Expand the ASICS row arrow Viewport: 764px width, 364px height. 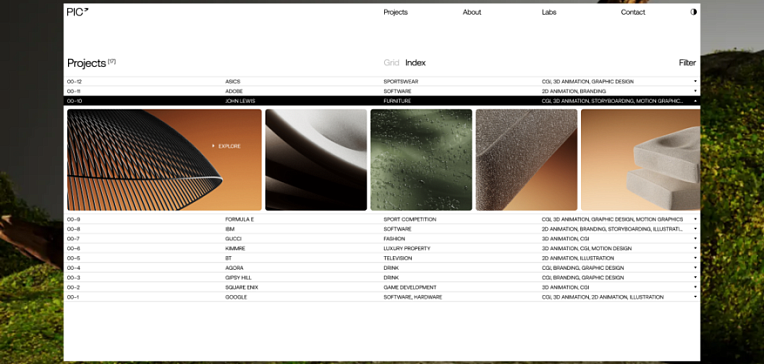[x=695, y=81]
